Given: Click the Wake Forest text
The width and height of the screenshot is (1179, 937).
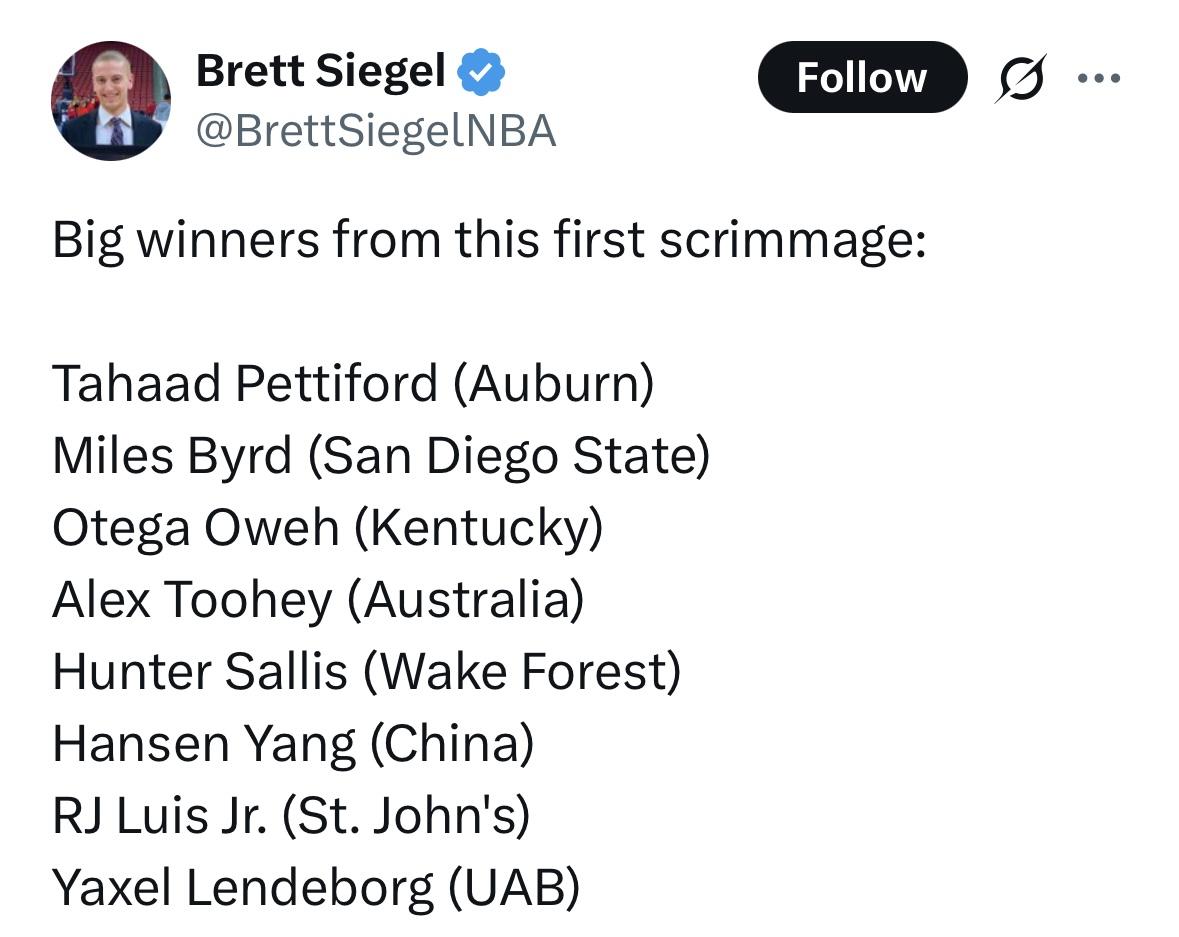Looking at the screenshot, I should 521,672.
